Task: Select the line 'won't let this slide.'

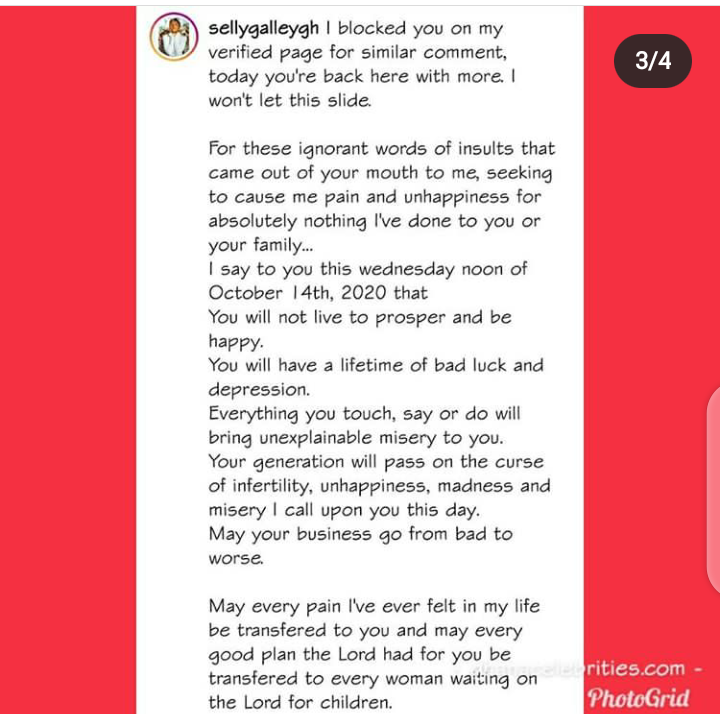Action: point(289,101)
